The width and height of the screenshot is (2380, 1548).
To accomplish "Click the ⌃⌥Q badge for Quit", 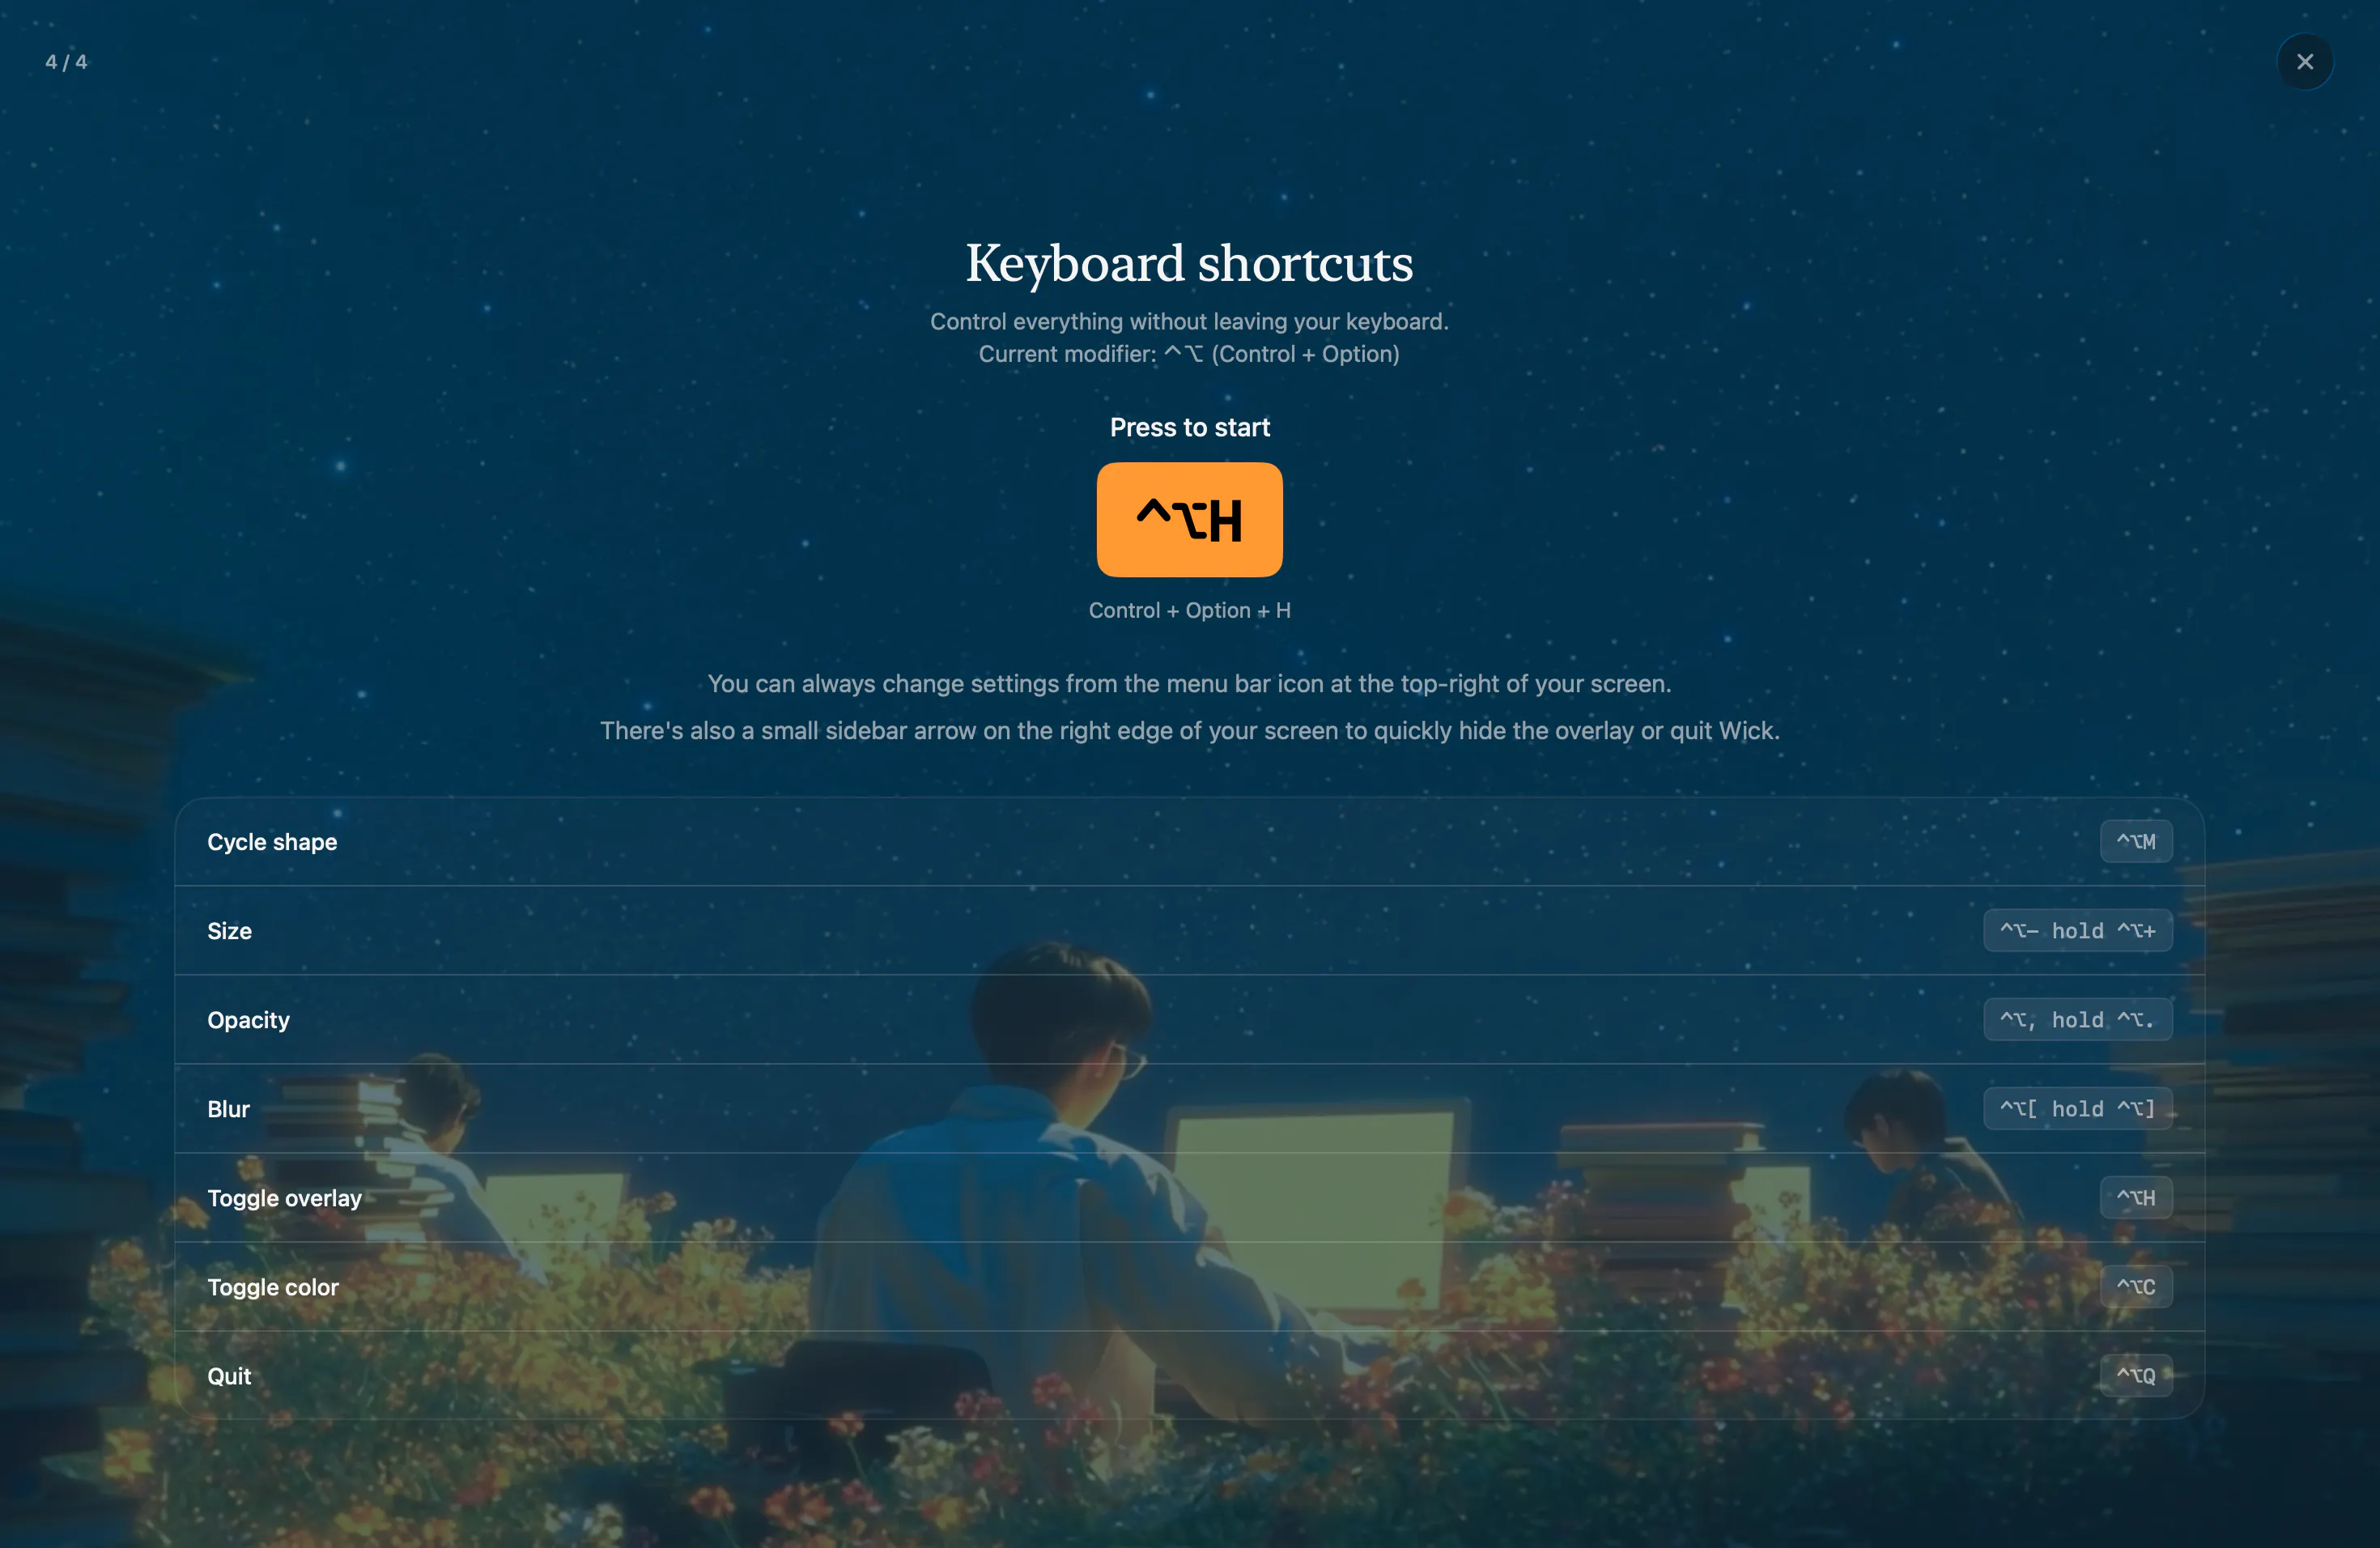I will tap(2135, 1376).
